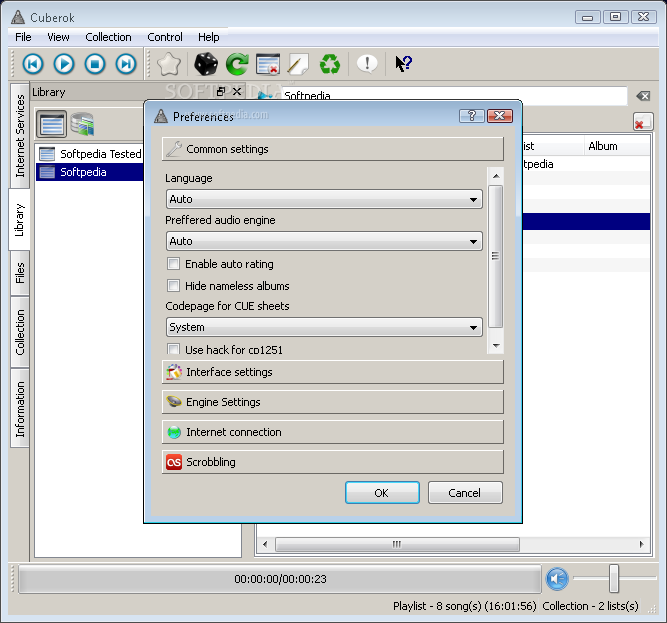Tick the Use hack for cp1251 checkbox
667x623 pixels.
[174, 349]
